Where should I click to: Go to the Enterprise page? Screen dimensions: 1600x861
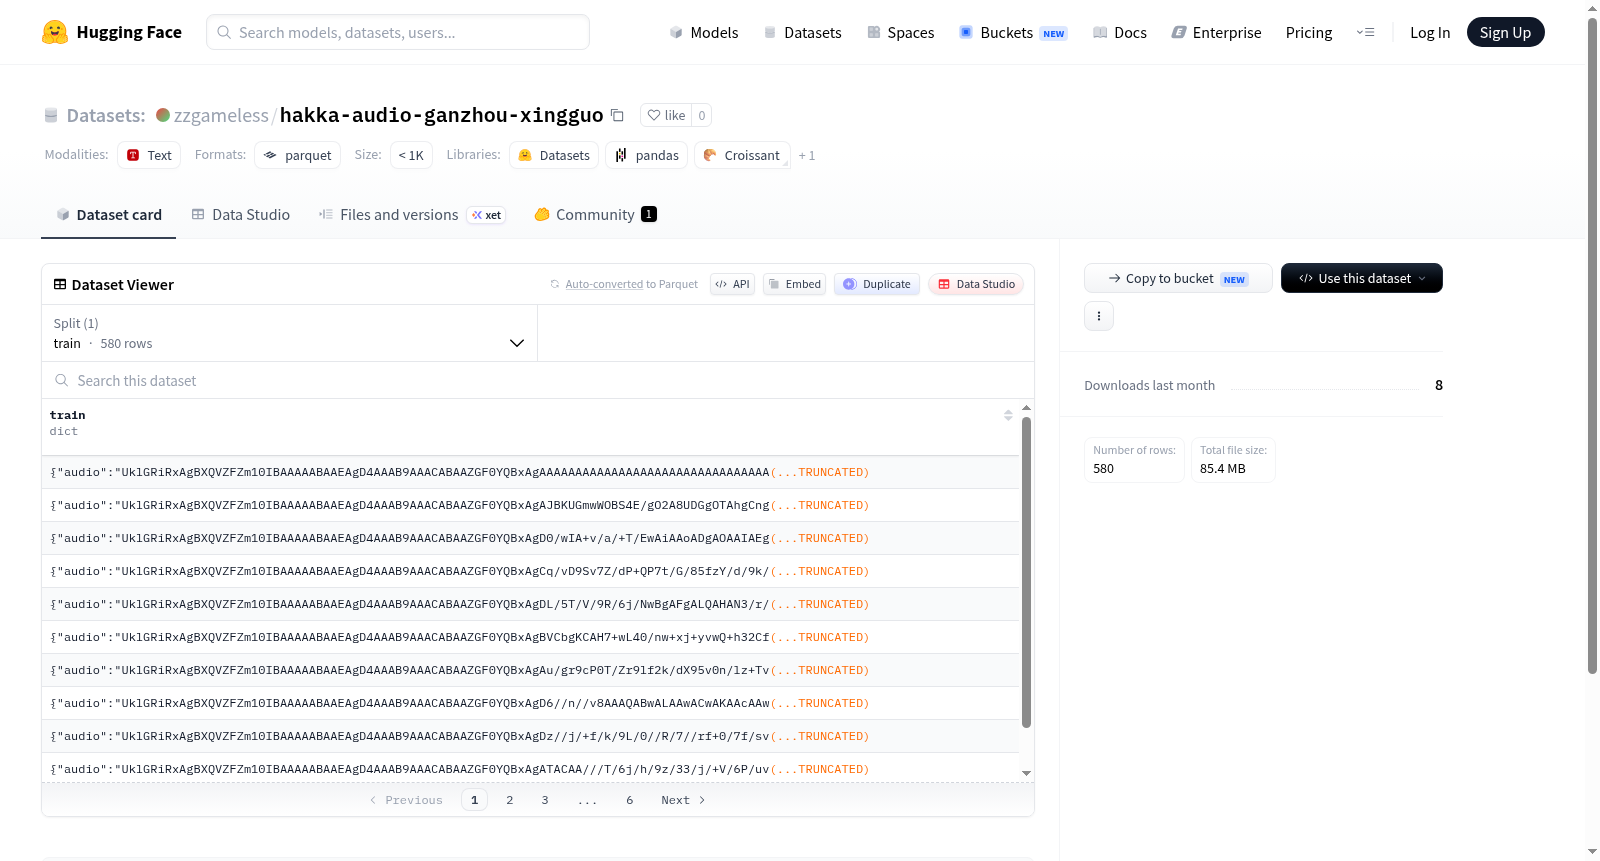tap(1217, 32)
